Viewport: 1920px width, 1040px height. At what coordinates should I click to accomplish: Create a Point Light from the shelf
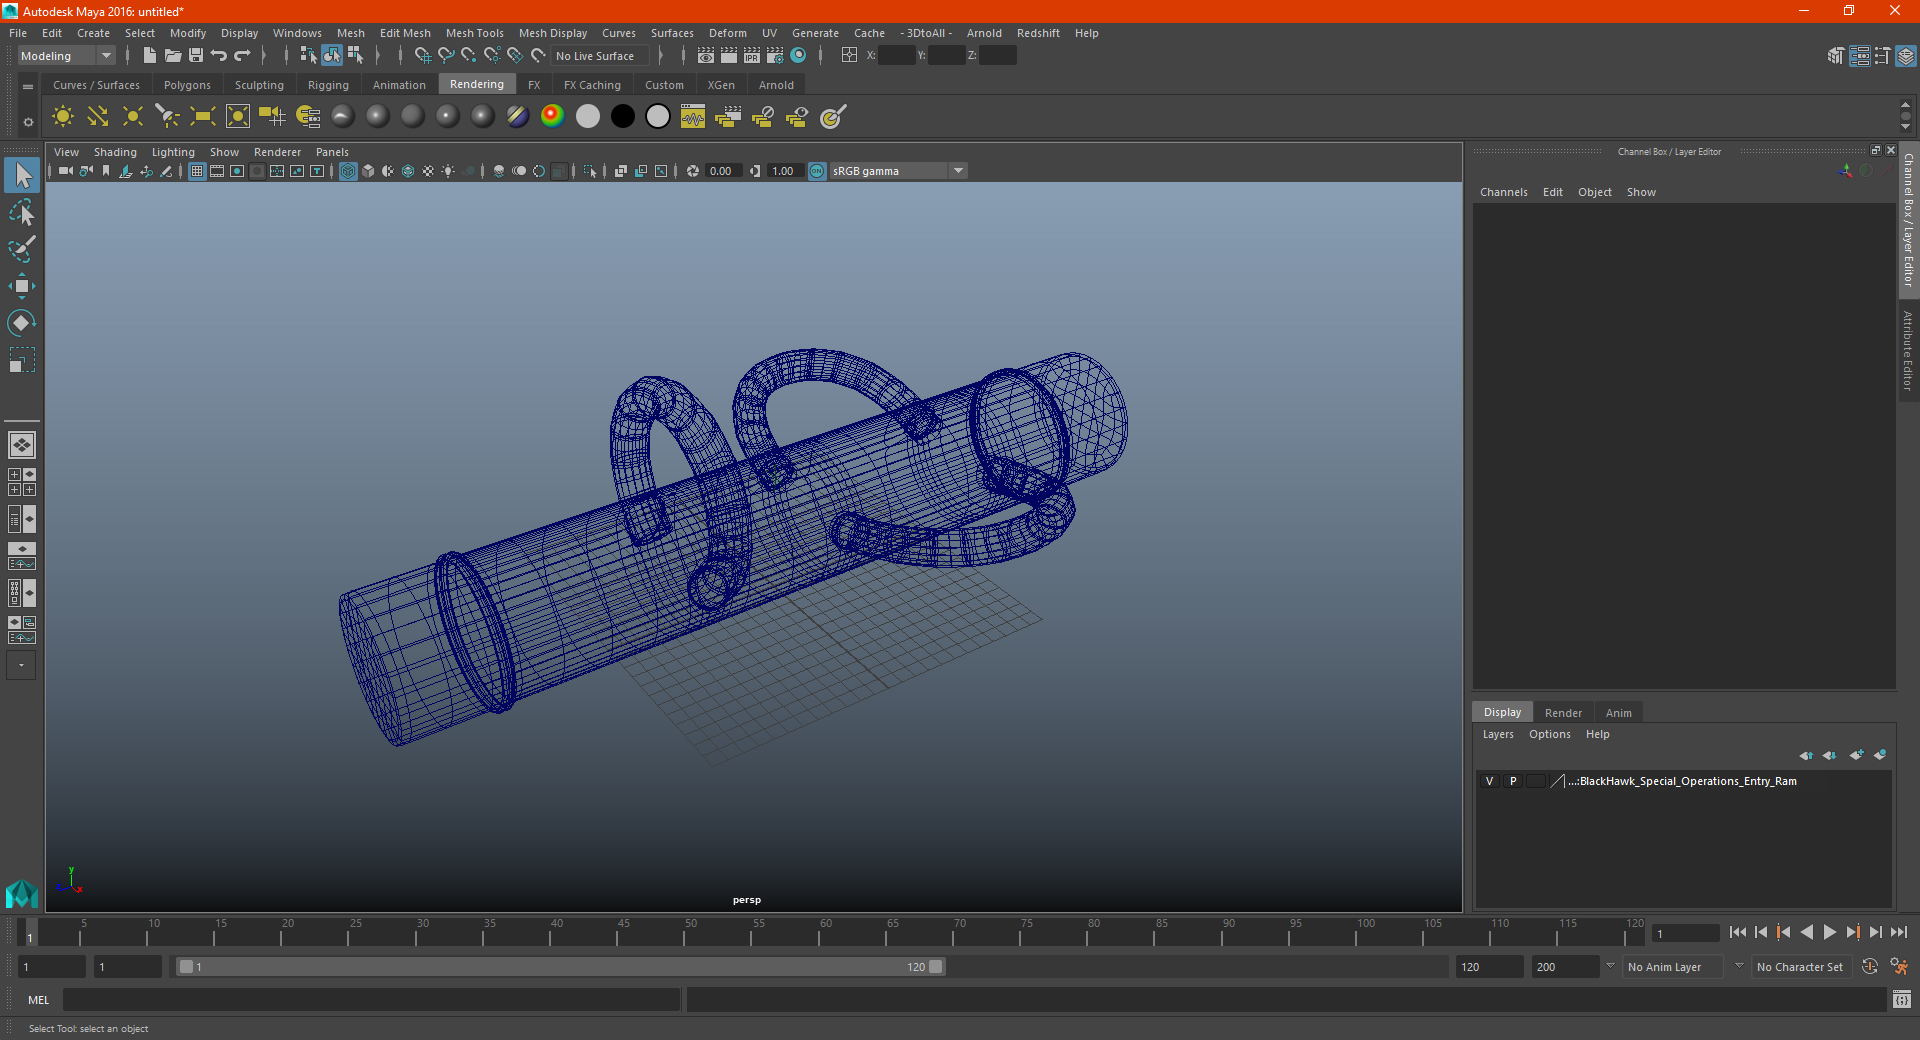tap(133, 117)
